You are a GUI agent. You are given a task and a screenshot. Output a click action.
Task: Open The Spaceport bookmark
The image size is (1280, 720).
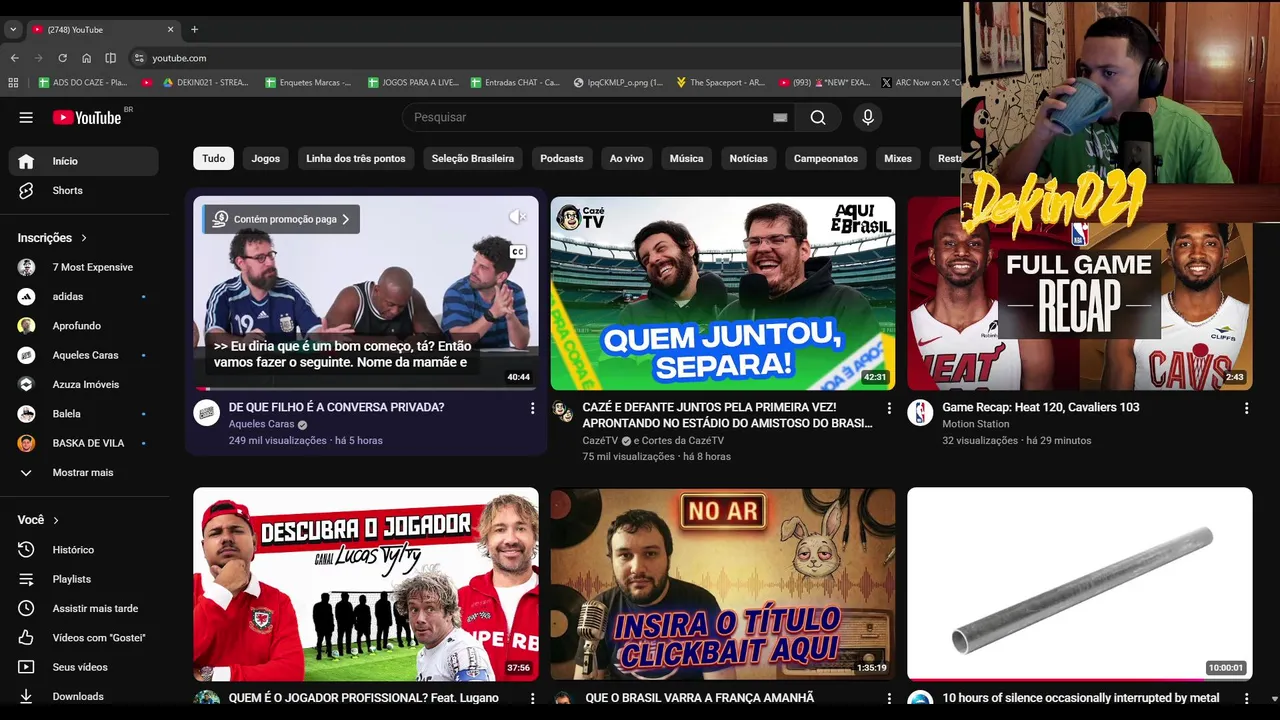[721, 83]
